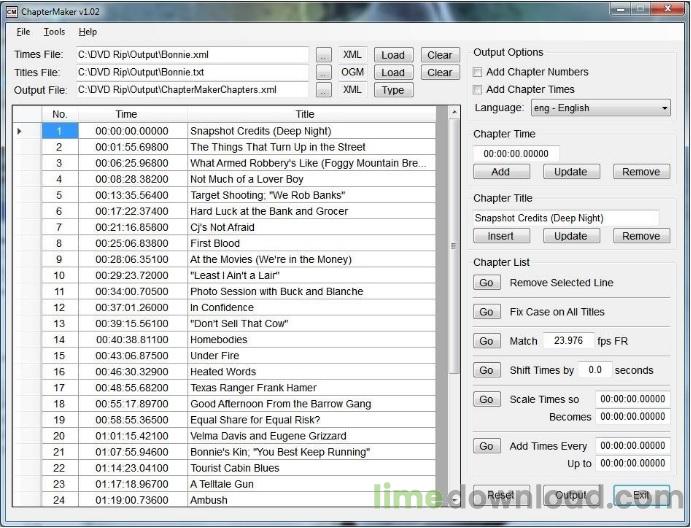
Task: Click the scroll up arrow of chapter list
Action: pos(454,112)
